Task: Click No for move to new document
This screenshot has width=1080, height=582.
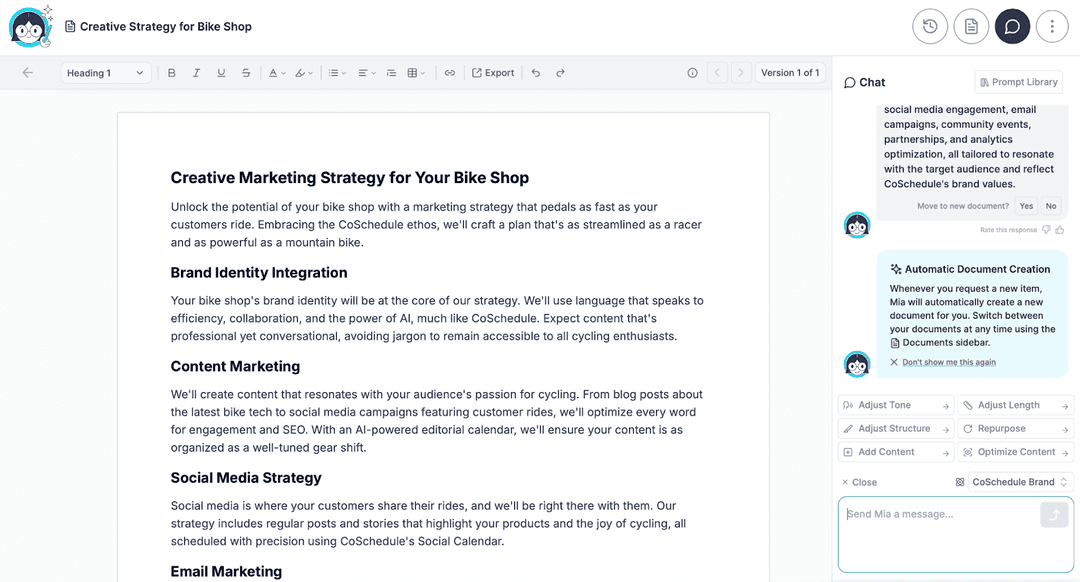Action: (x=1050, y=206)
